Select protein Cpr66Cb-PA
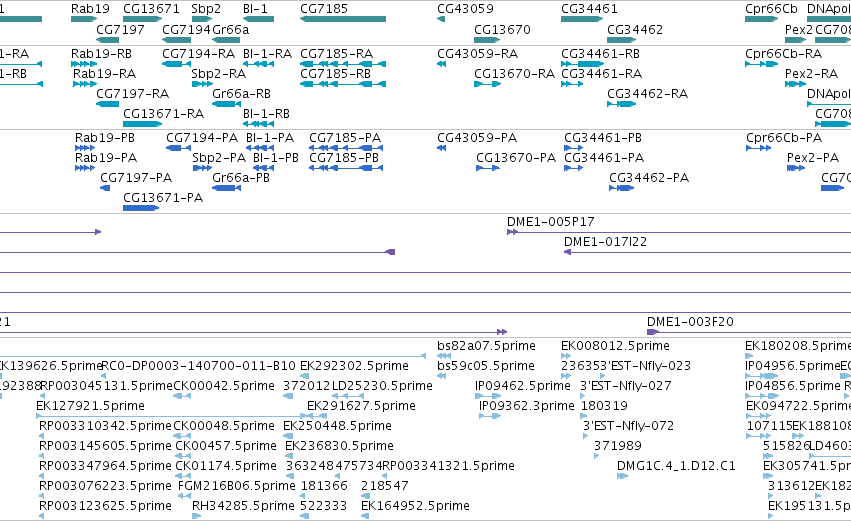The width and height of the screenshot is (851, 521). coord(784,138)
